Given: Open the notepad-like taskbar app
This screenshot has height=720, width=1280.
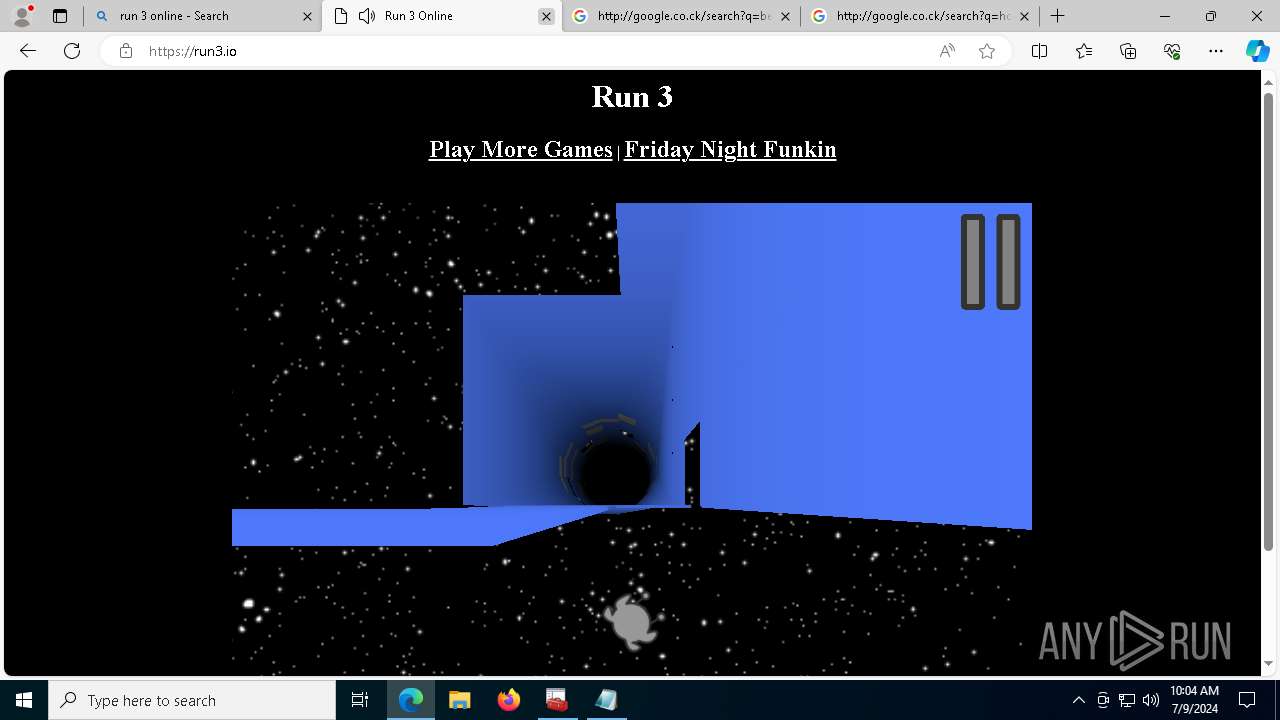Looking at the screenshot, I should pos(605,700).
